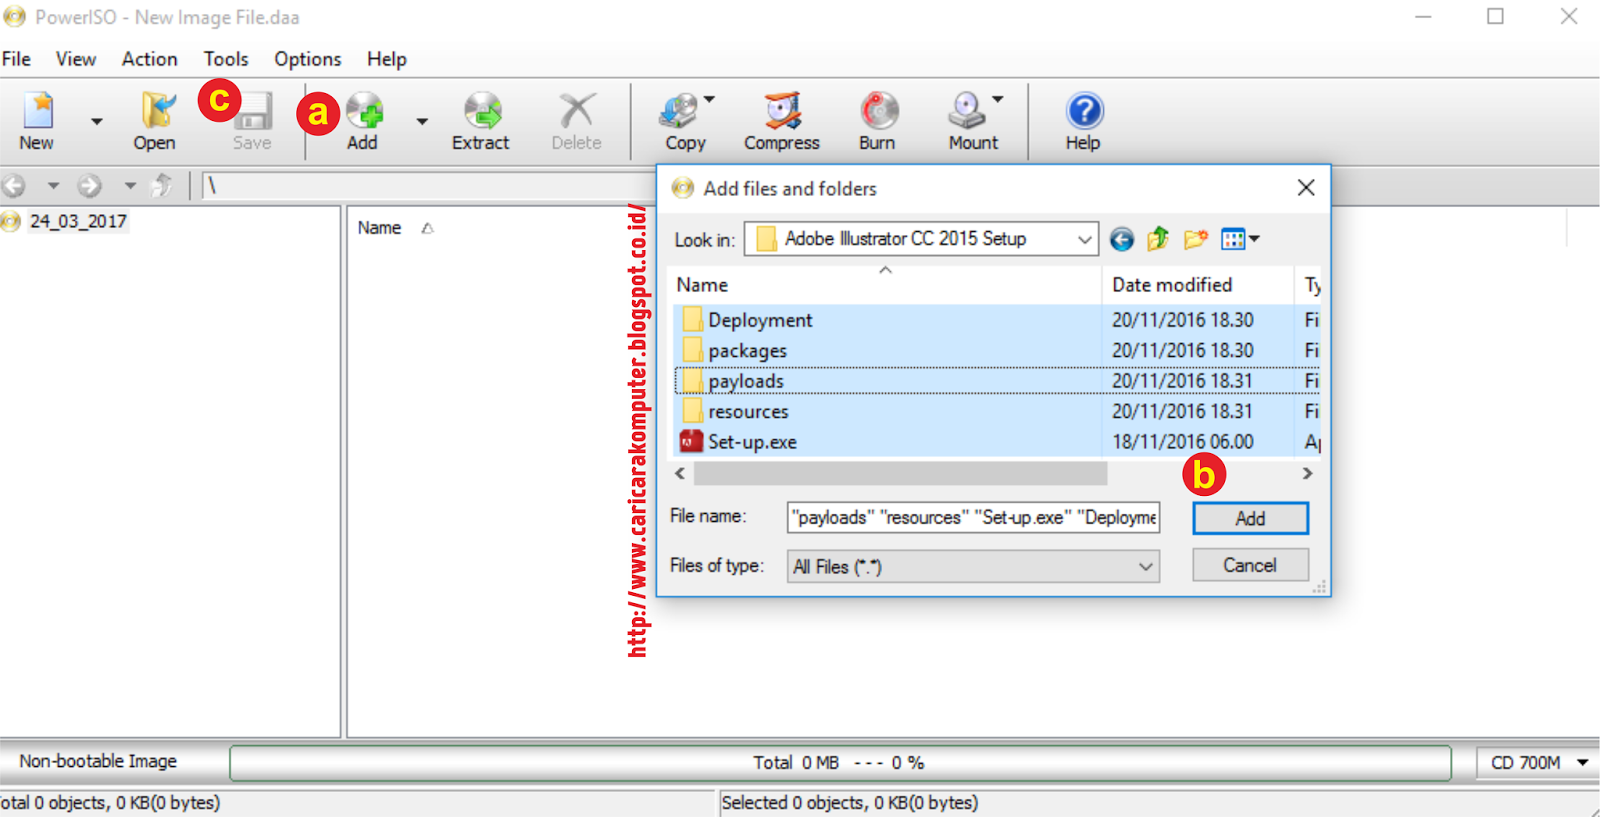The height and width of the screenshot is (817, 1600).
Task: Sort by the Name column header in main pane
Action: [380, 228]
